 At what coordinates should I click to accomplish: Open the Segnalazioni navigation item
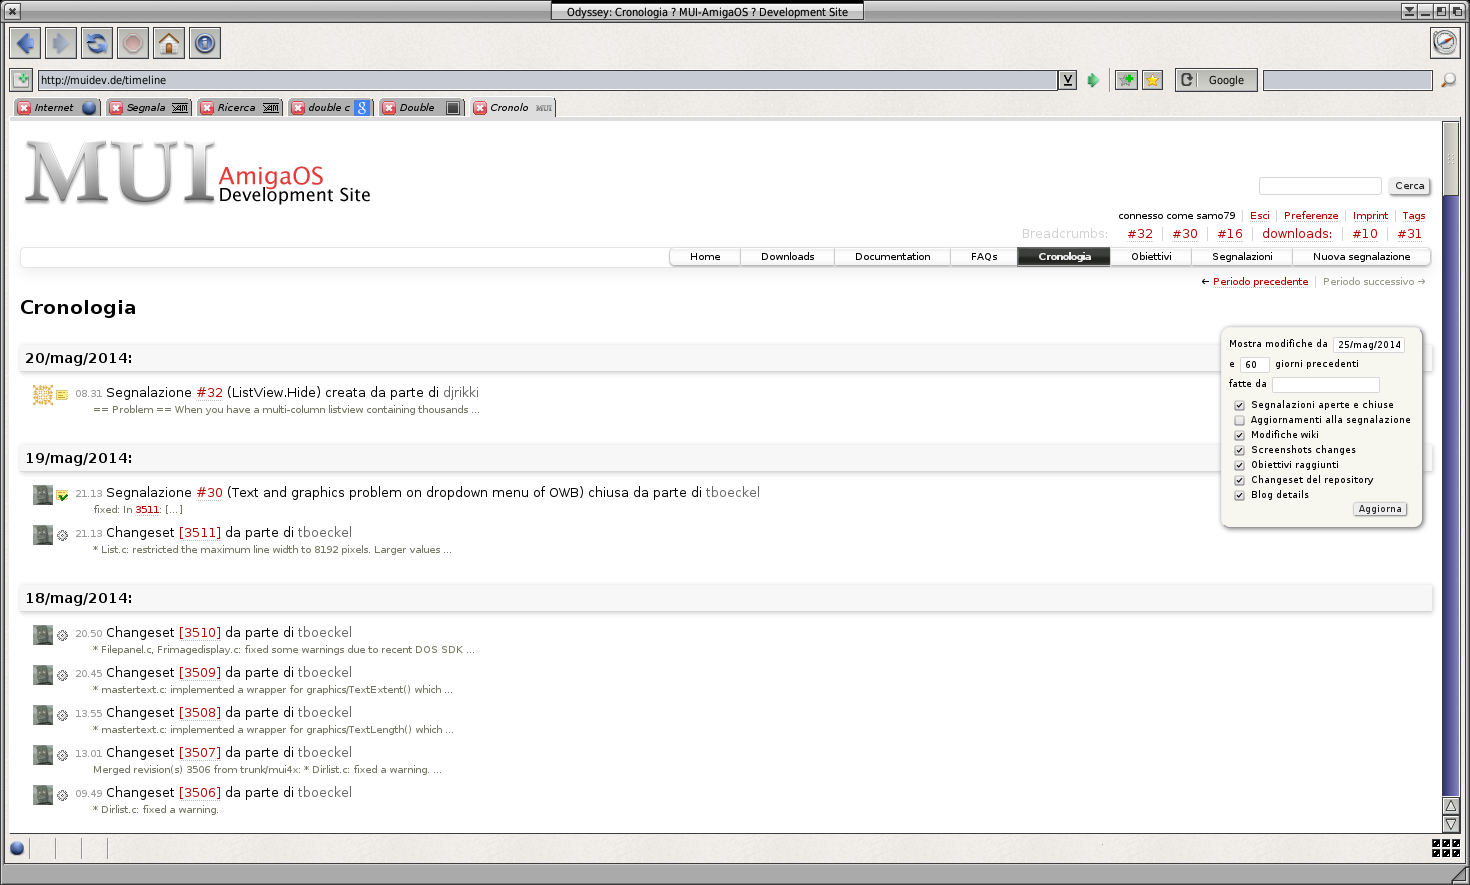1242,257
